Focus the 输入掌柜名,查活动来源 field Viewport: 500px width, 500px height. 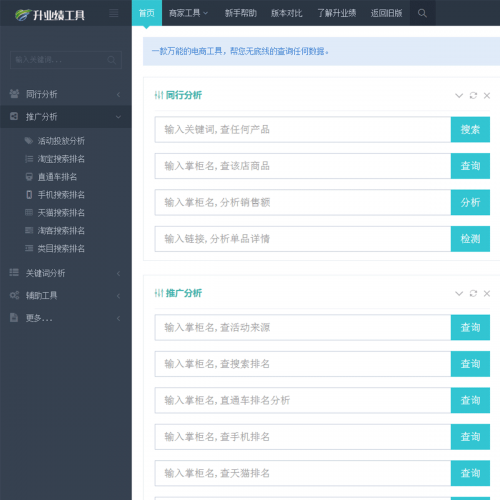click(x=303, y=327)
